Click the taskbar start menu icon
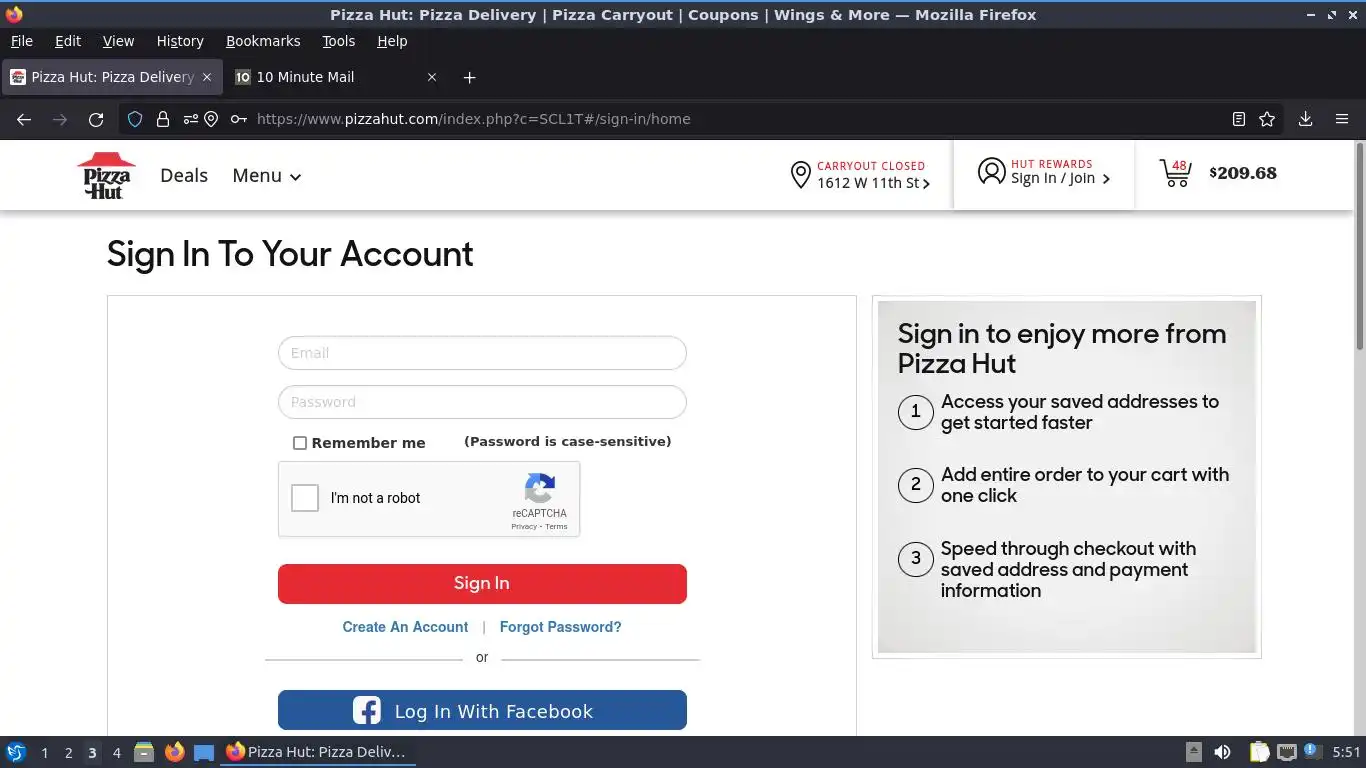The height and width of the screenshot is (768, 1366). (16, 752)
